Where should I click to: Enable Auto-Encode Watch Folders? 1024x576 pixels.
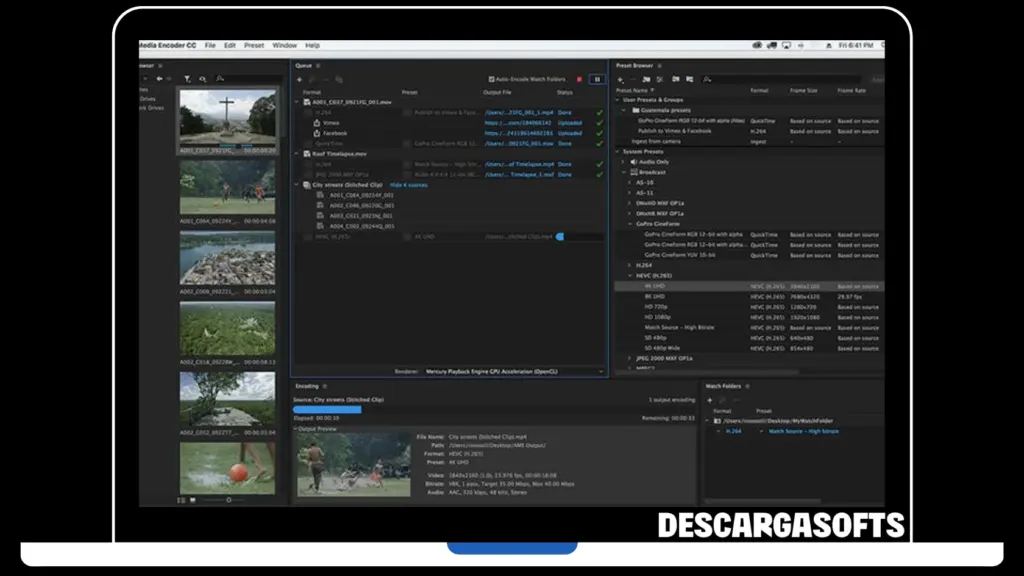coord(492,79)
